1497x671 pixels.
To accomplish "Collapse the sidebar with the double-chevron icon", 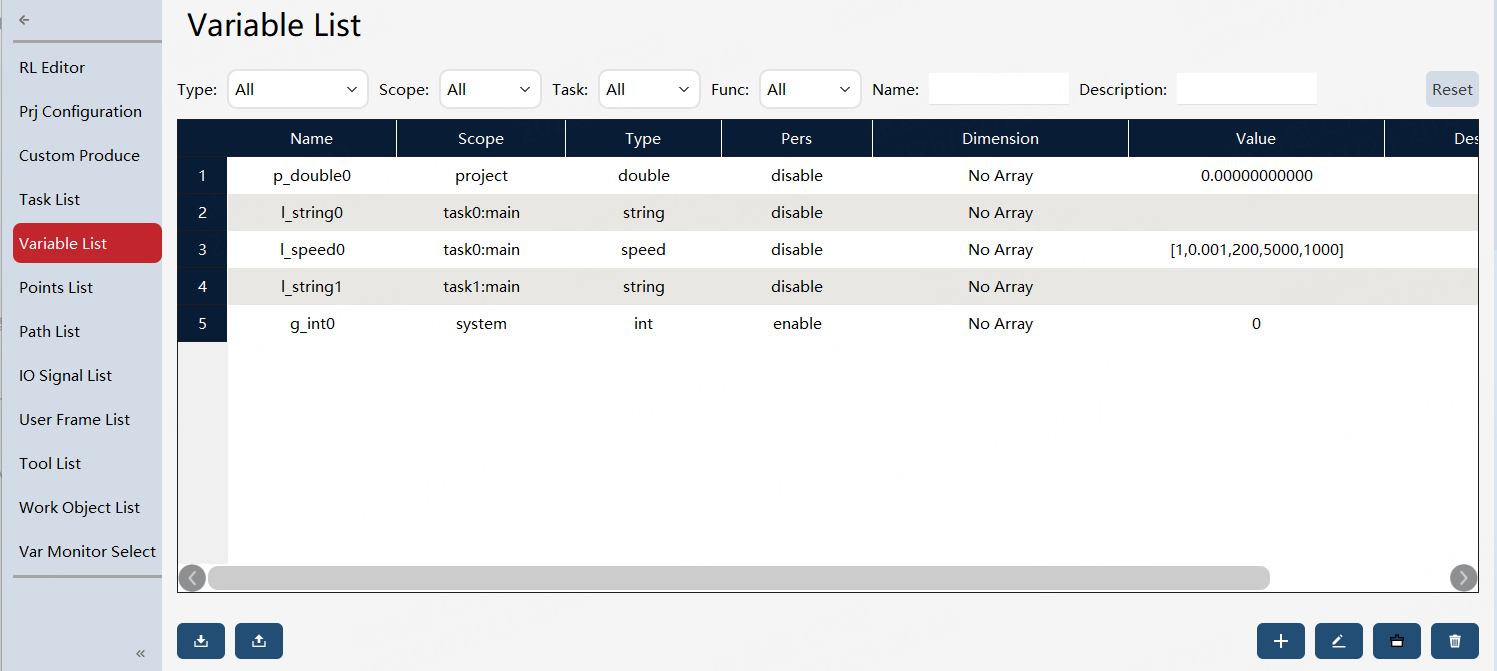I will [141, 653].
